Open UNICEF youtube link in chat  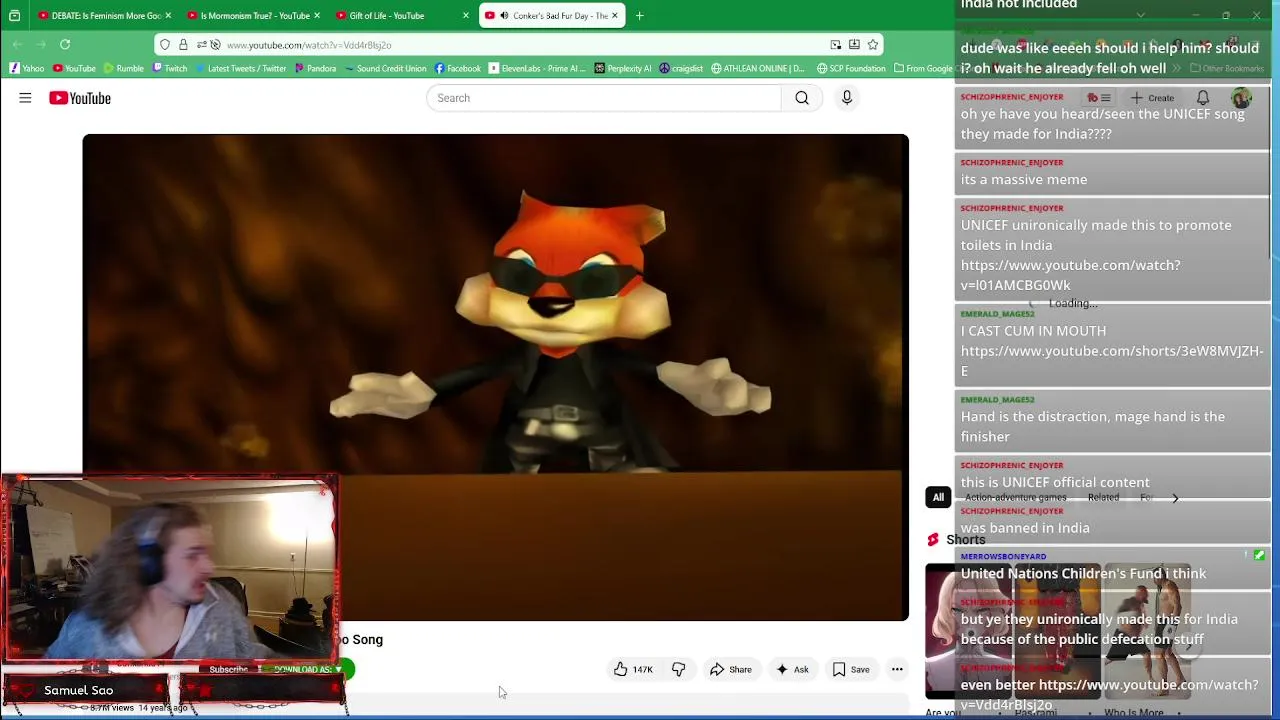click(x=1070, y=275)
